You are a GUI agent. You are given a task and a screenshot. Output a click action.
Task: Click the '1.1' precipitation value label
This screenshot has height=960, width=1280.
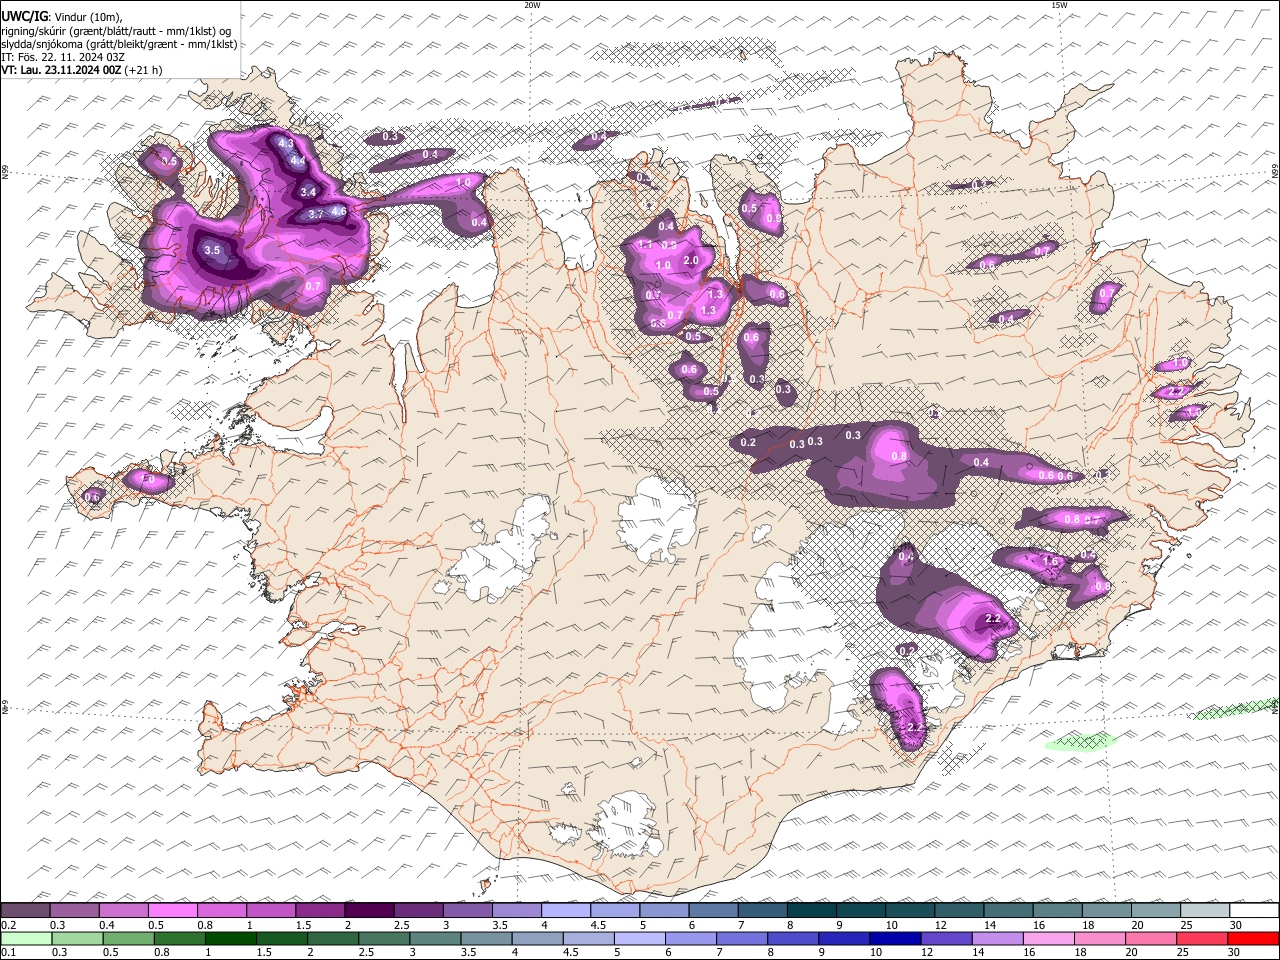tap(645, 244)
